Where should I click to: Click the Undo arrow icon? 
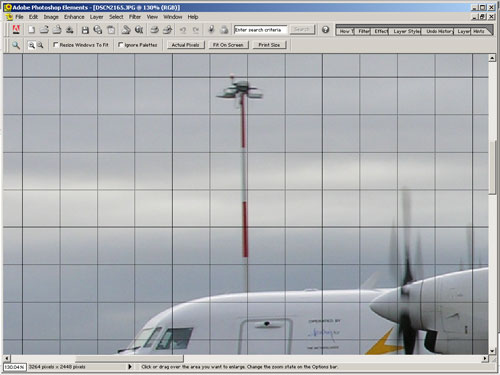(183, 30)
